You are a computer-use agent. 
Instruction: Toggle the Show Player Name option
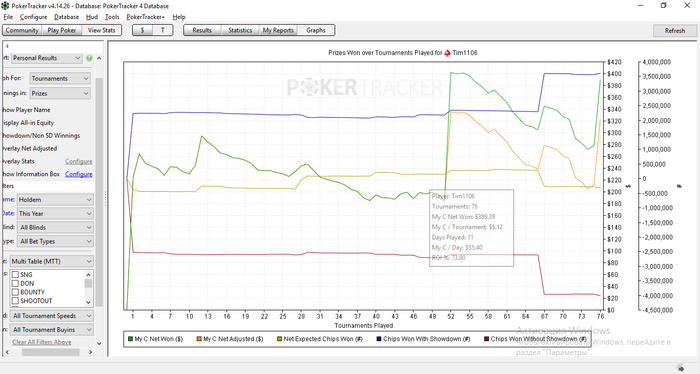(26, 110)
